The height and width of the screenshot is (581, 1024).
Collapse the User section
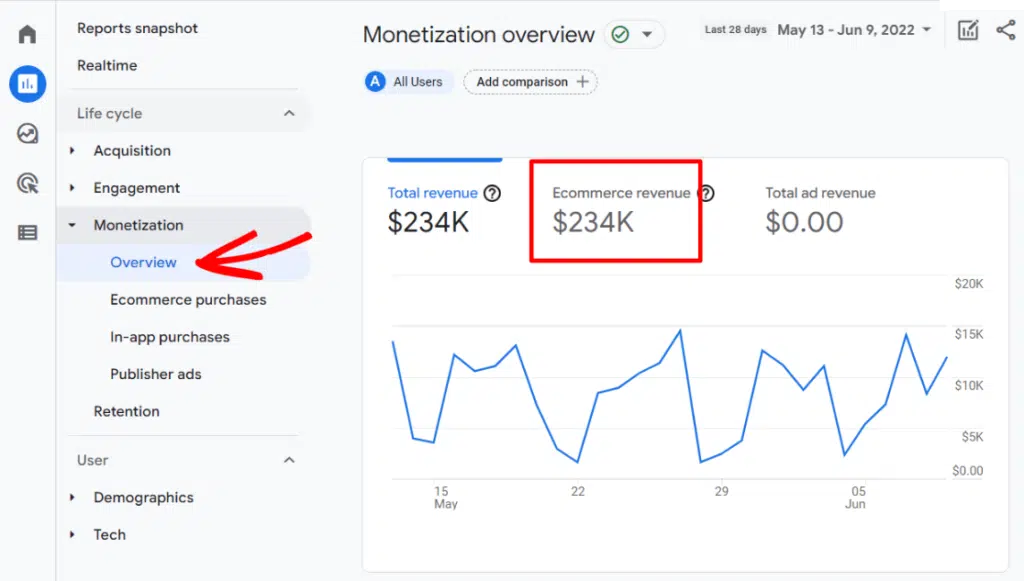click(289, 460)
